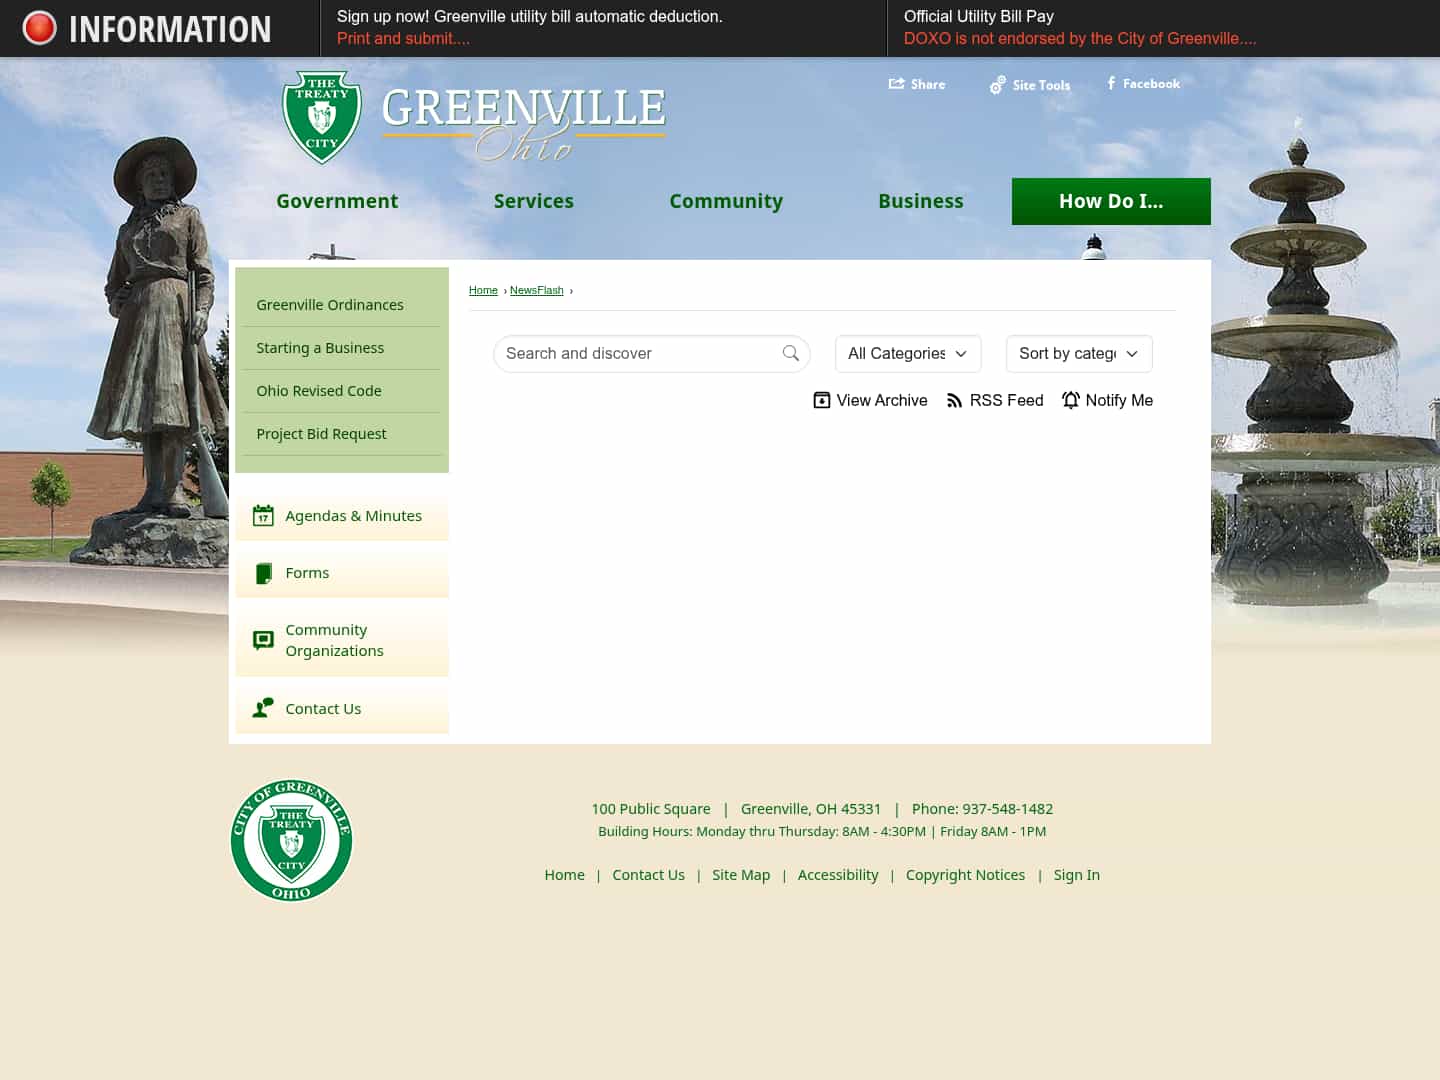
Task: Open the Ohio Revised Code link
Action: pyautogui.click(x=319, y=390)
